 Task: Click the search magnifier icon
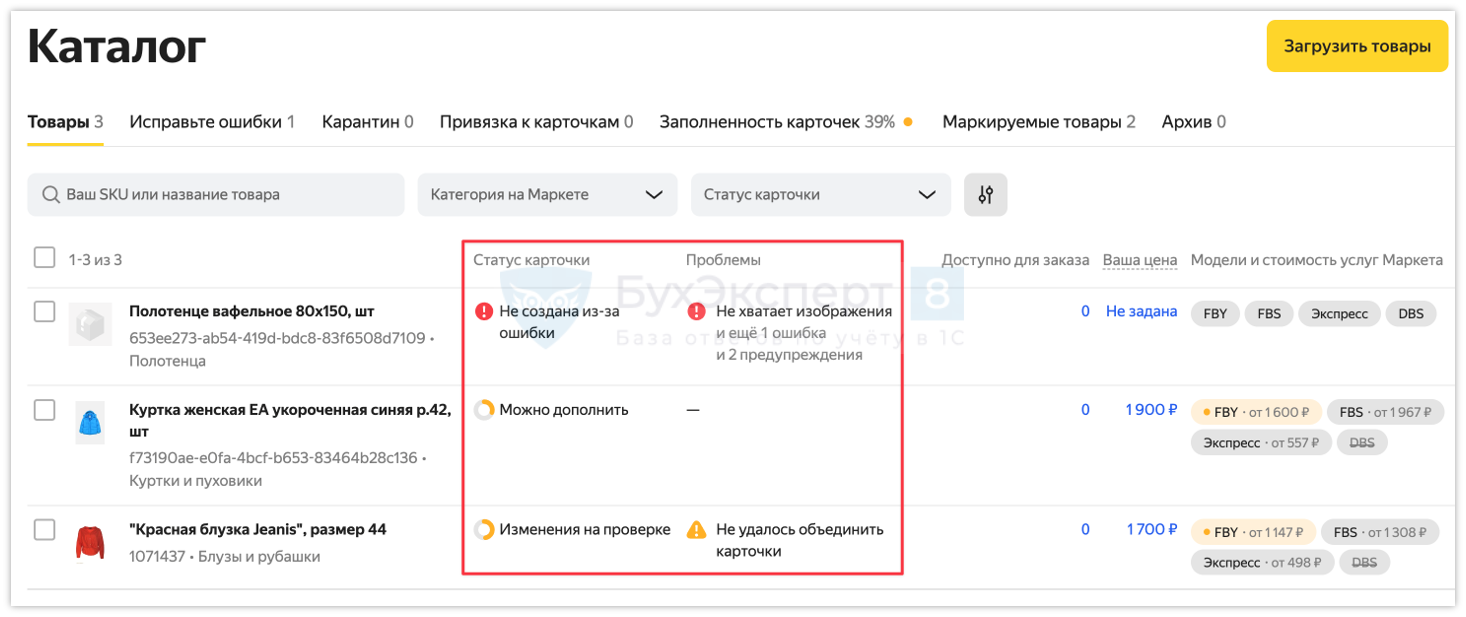tap(51, 195)
